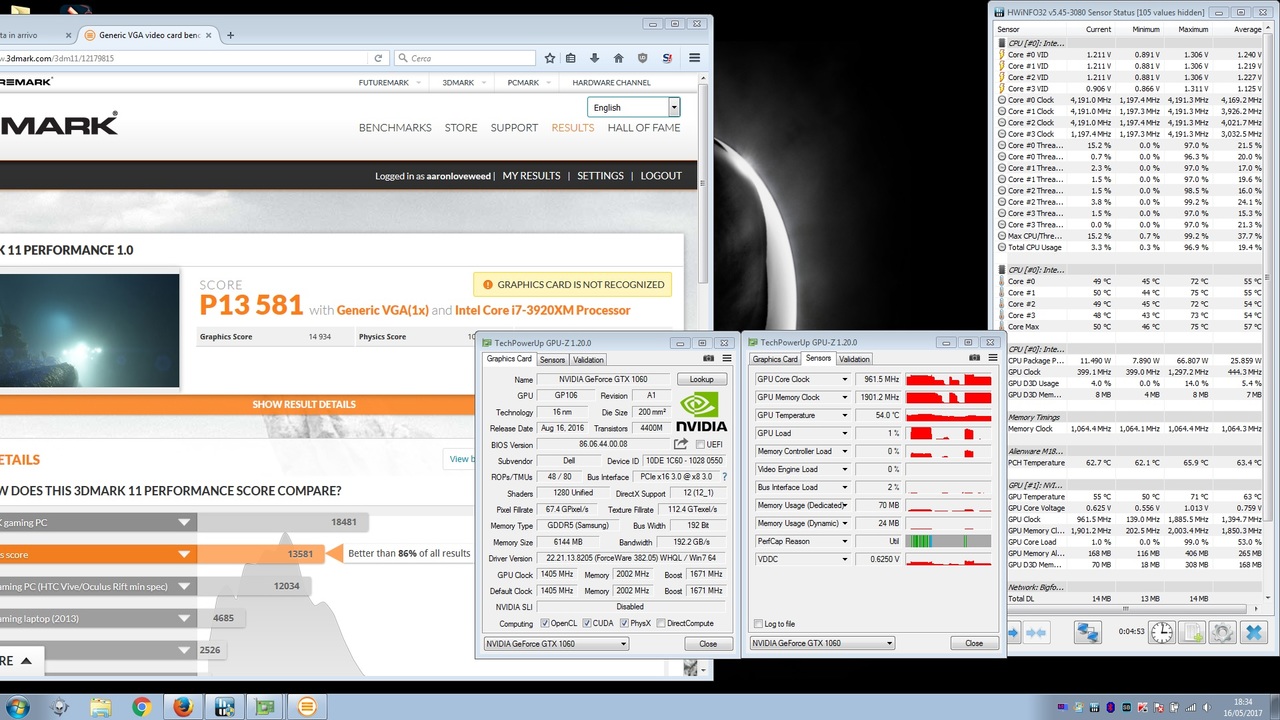Screen dimensions: 1280x720
Task: Click GPU Core Clock red graph
Action: click(x=949, y=379)
